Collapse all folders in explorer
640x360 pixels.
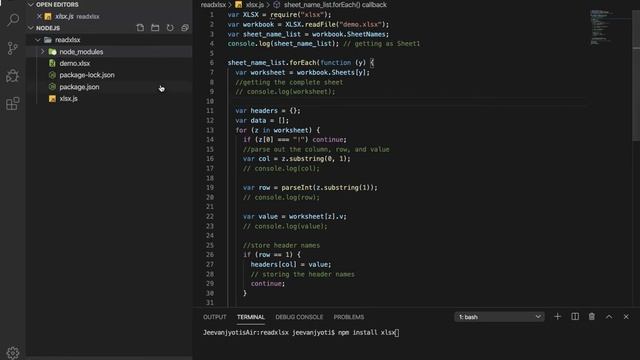185,28
